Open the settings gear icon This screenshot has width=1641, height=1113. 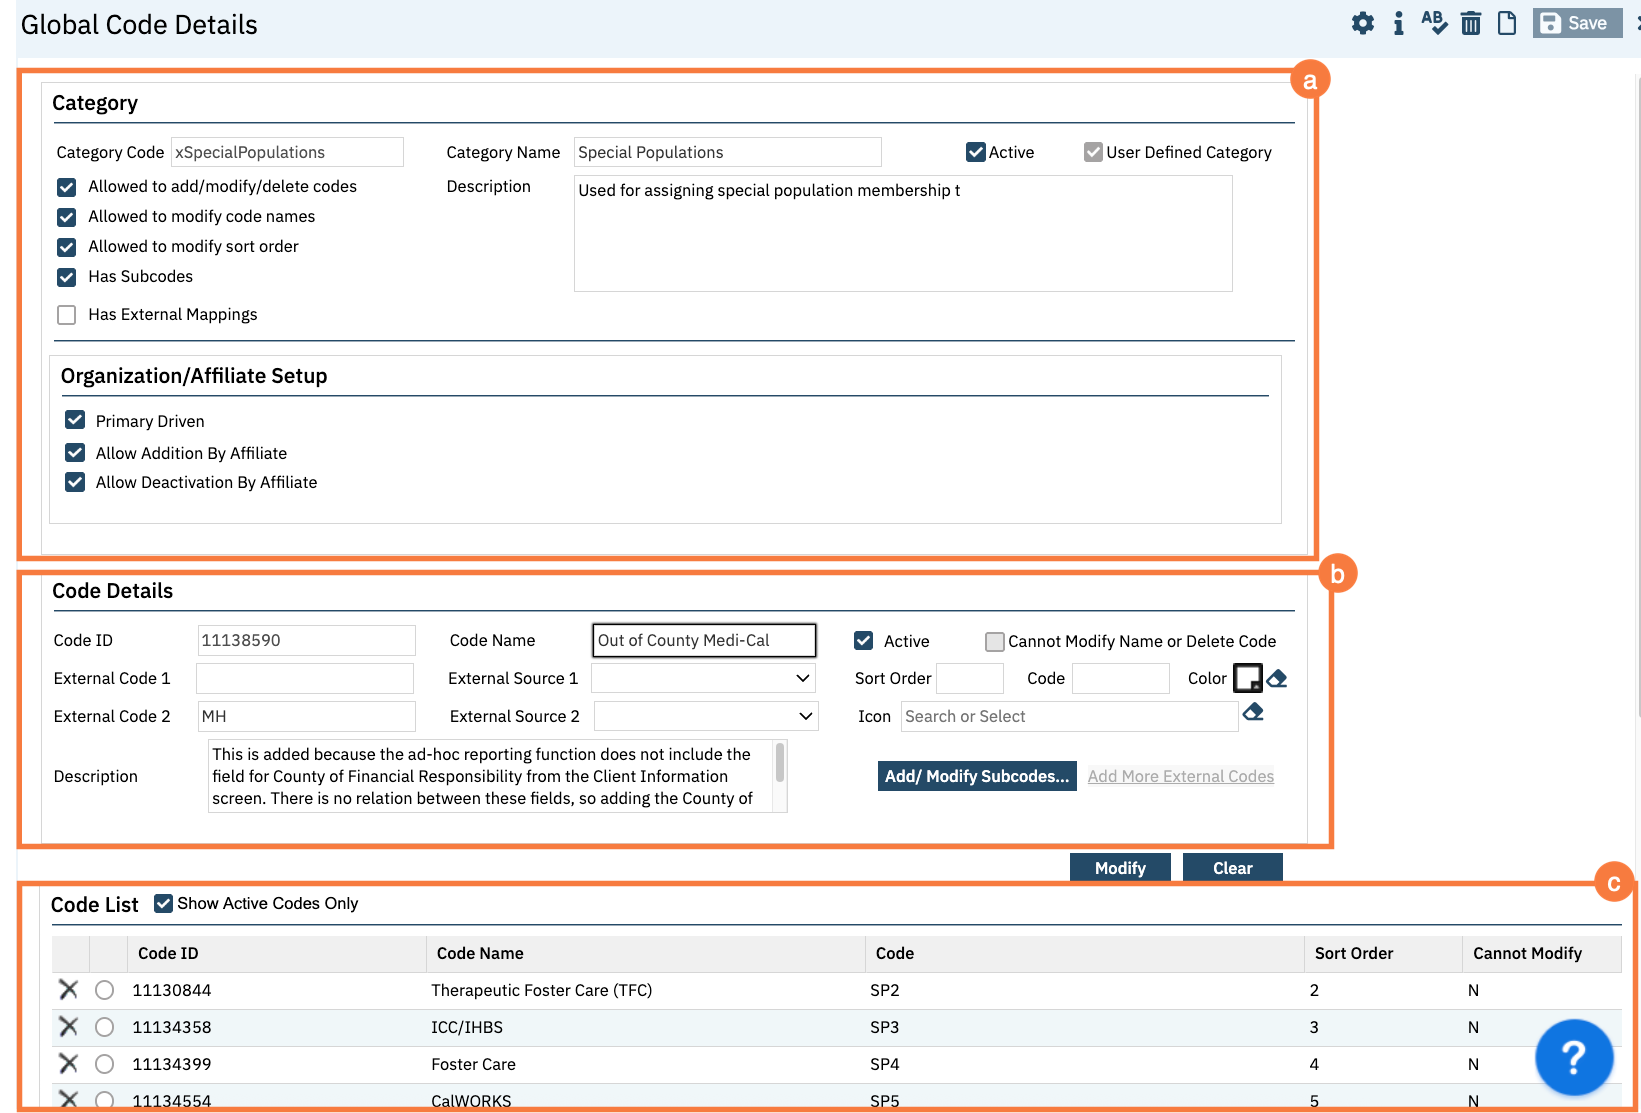click(1362, 23)
